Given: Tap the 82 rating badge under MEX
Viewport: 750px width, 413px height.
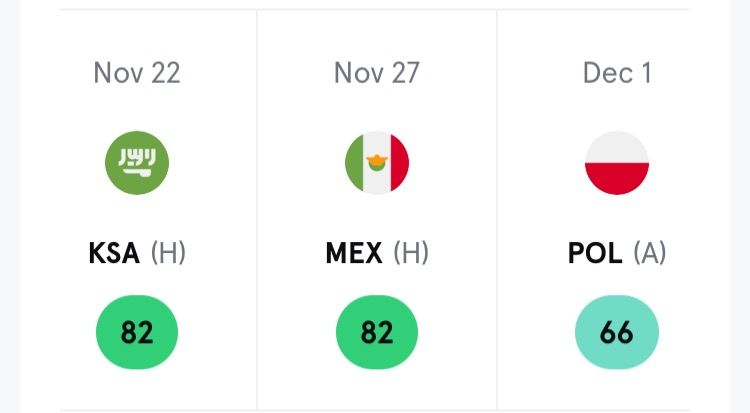Looking at the screenshot, I should (x=377, y=332).
